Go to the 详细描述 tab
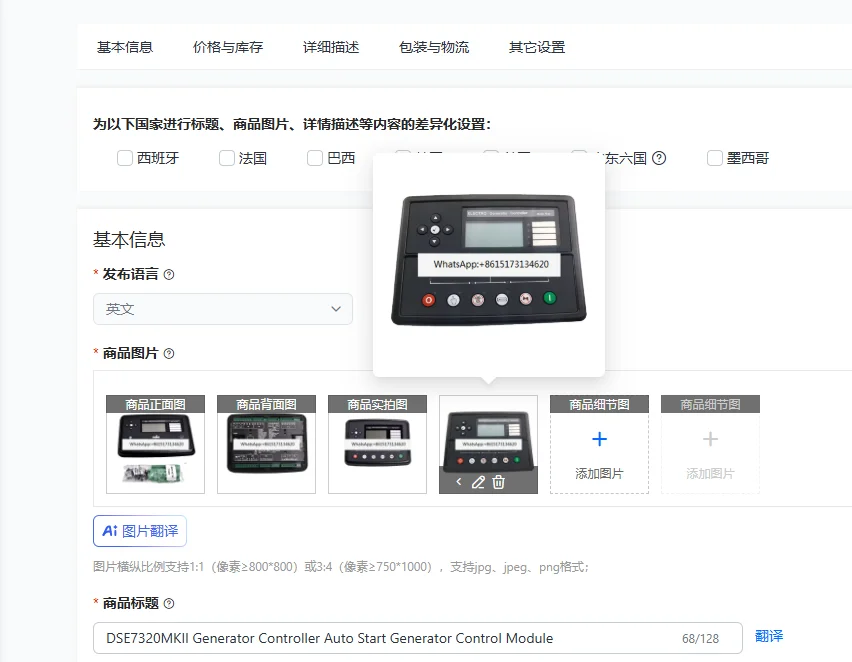852x662 pixels. [x=331, y=47]
